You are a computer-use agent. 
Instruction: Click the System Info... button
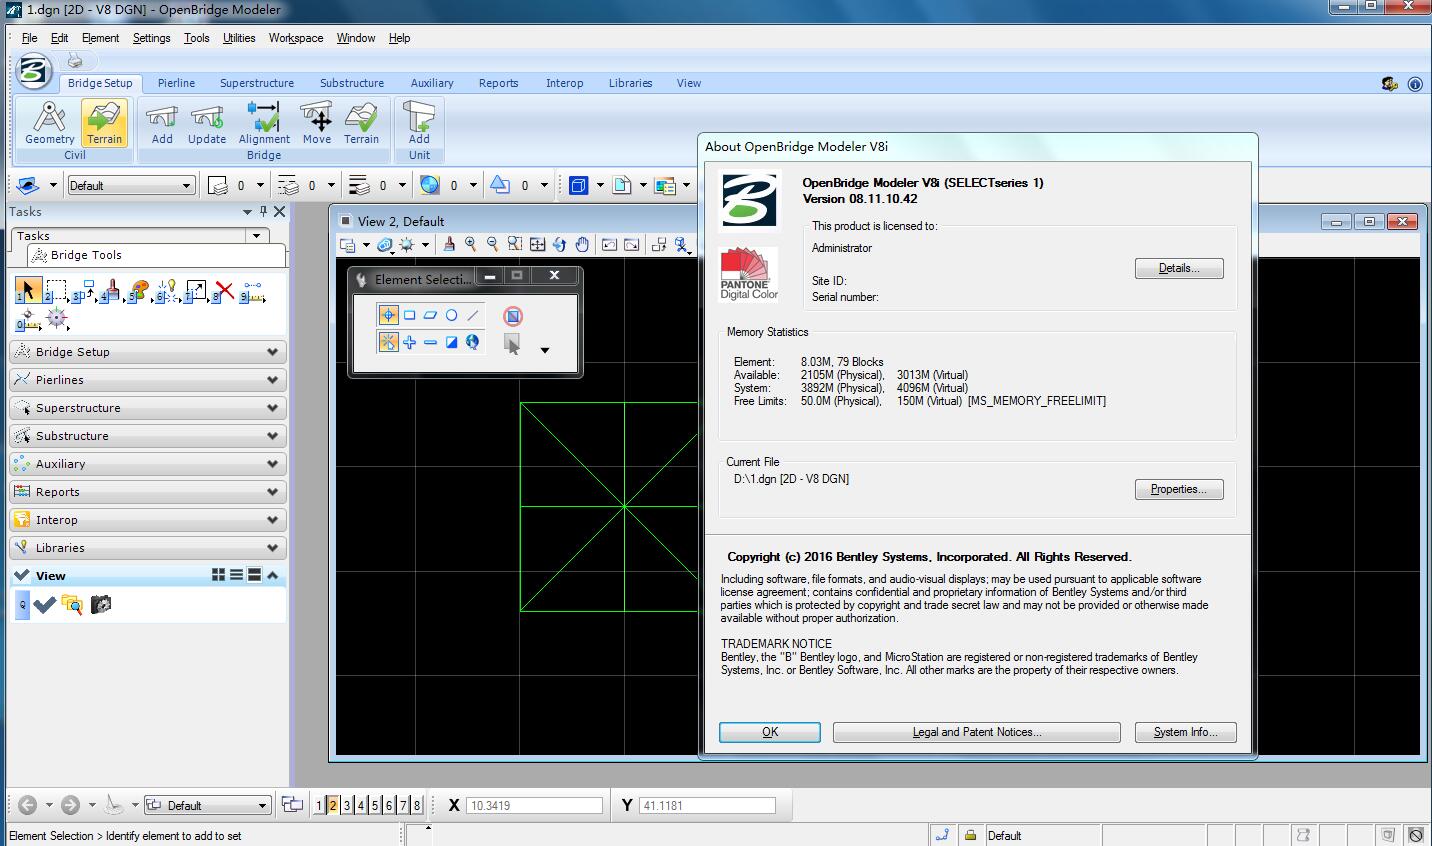pyautogui.click(x=1186, y=732)
